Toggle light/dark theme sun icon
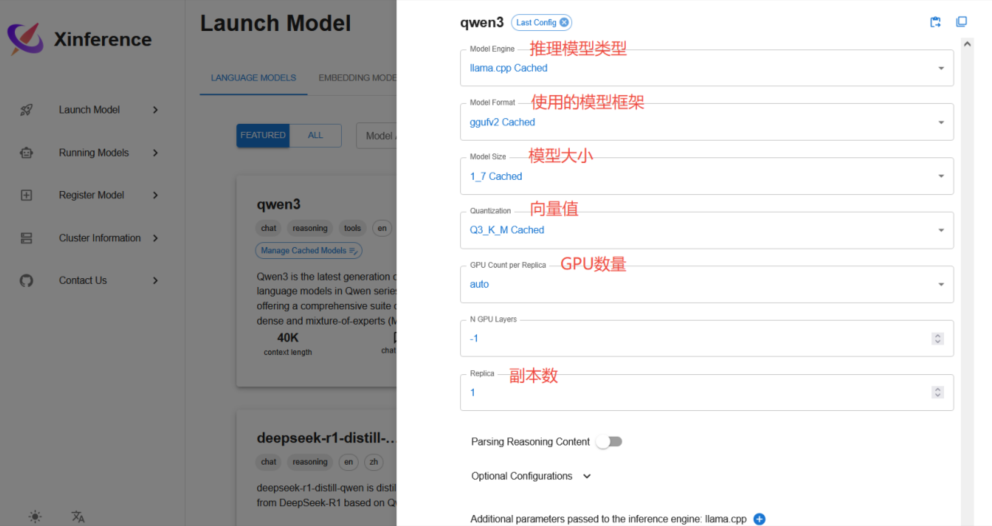992x526 pixels. (x=35, y=517)
